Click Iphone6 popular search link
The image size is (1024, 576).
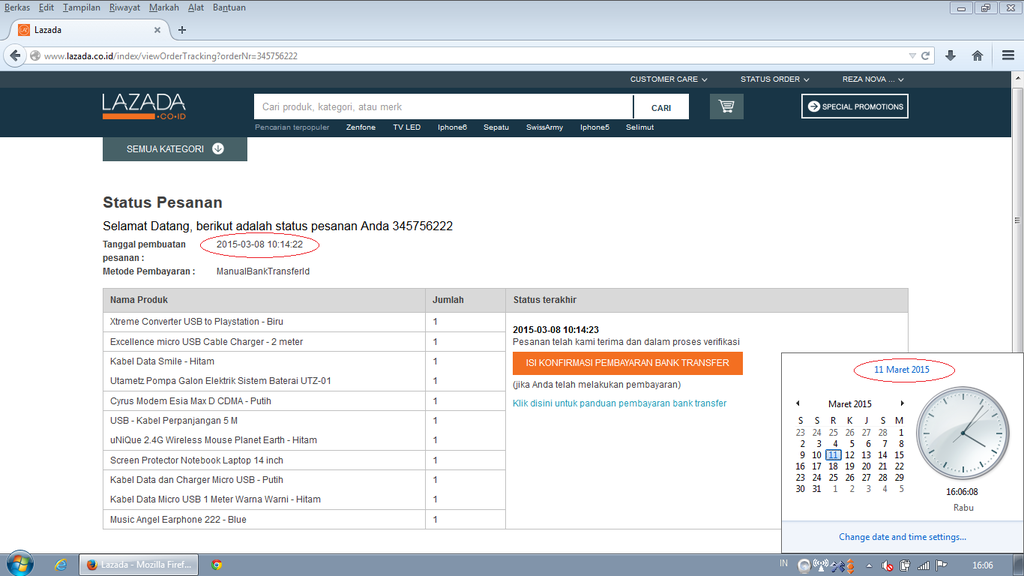pyautogui.click(x=452, y=127)
